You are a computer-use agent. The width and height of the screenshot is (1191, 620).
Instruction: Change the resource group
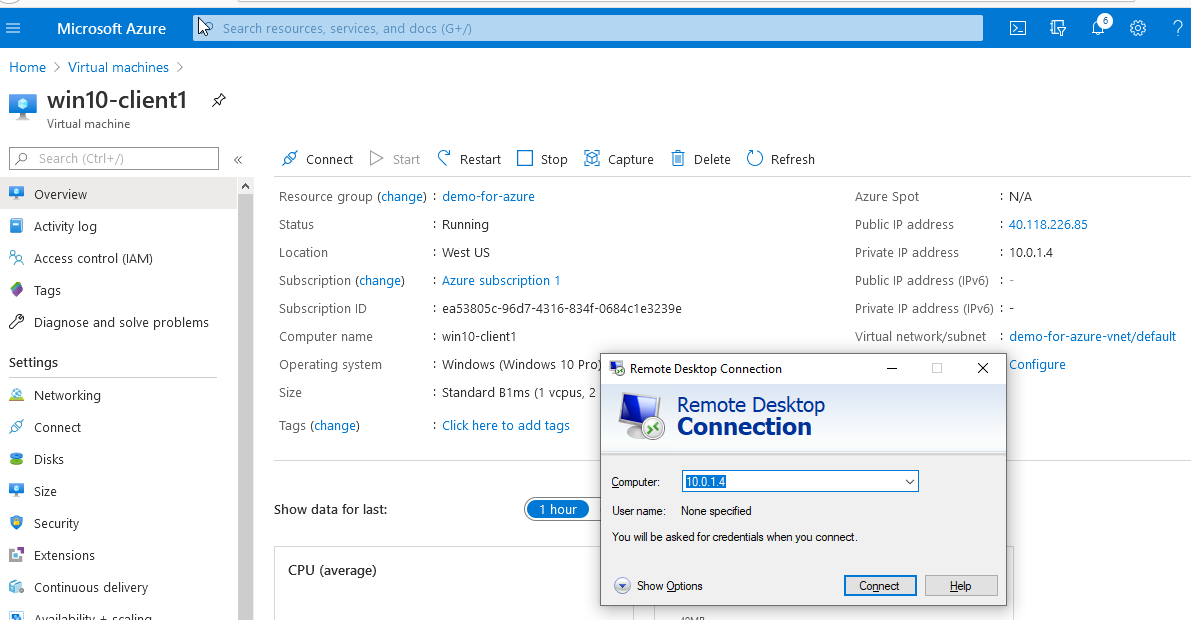pyautogui.click(x=402, y=196)
